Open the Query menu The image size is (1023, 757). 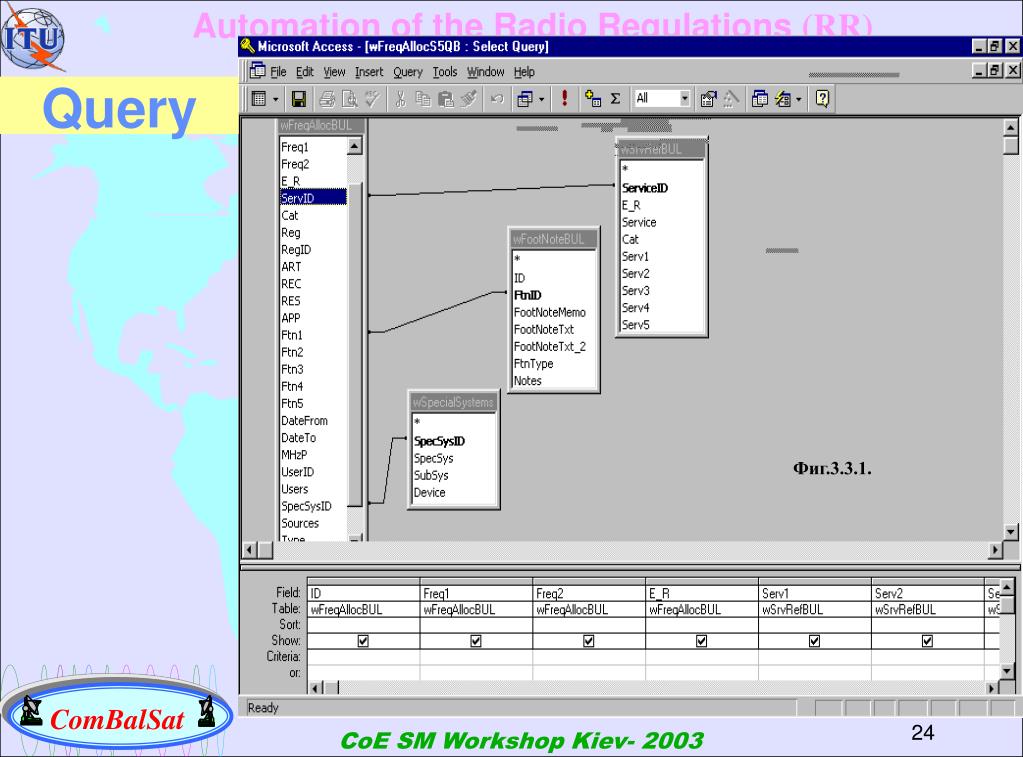[408, 72]
